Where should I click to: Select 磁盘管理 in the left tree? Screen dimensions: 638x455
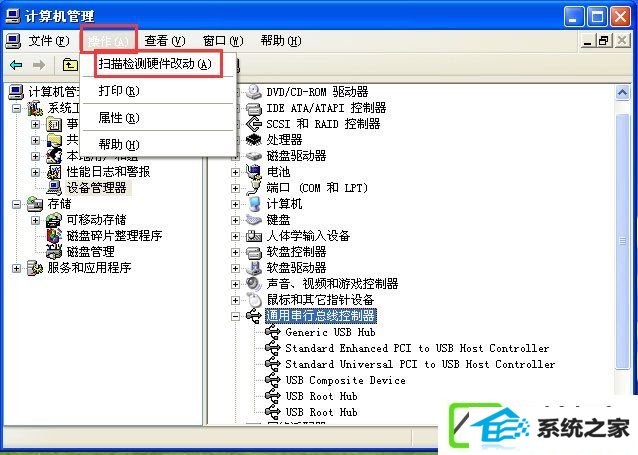coord(91,252)
